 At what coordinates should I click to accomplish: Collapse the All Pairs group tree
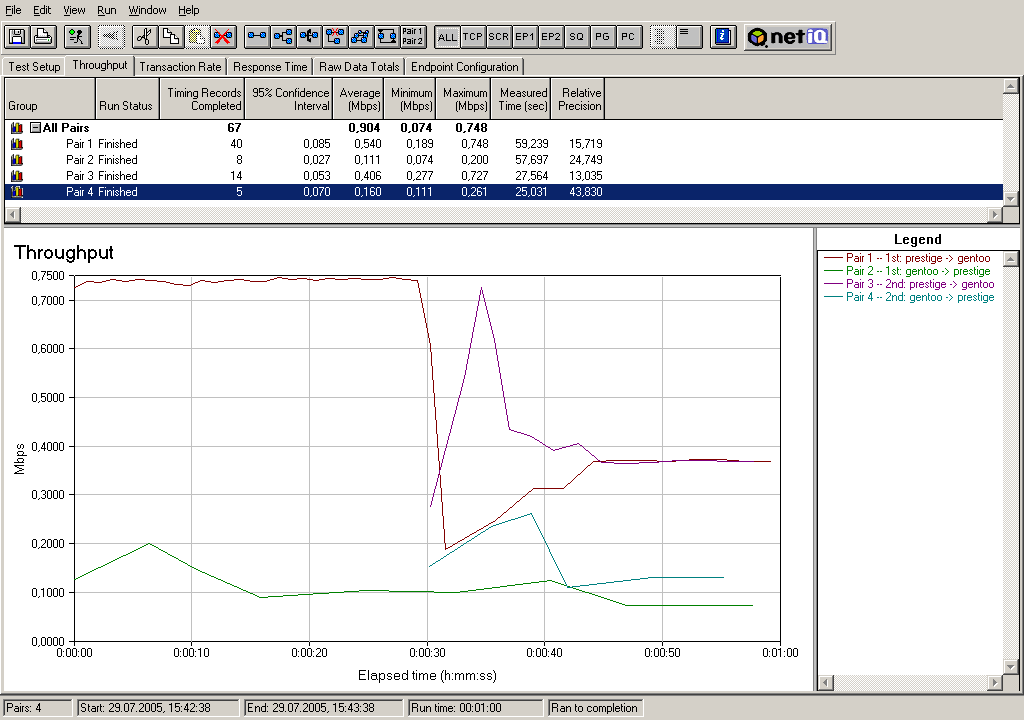(x=35, y=128)
